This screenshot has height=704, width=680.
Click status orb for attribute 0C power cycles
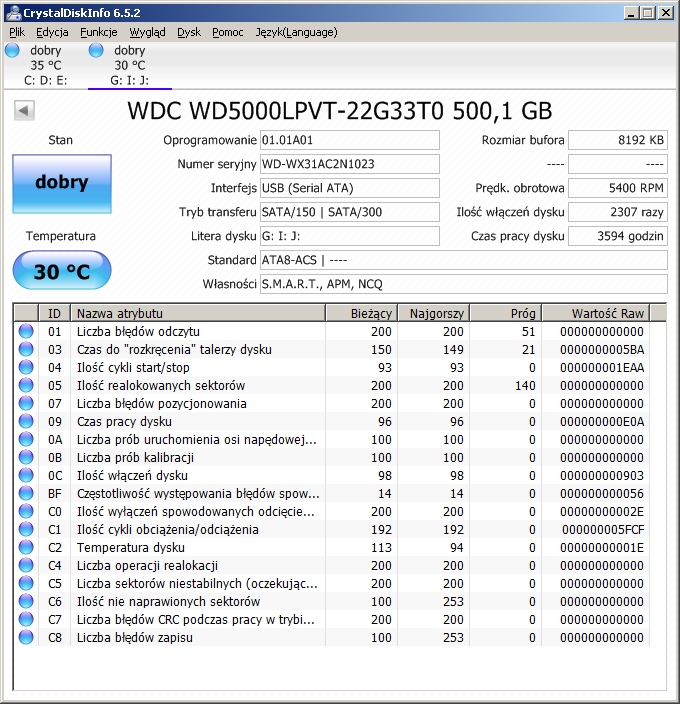pyautogui.click(x=26, y=475)
